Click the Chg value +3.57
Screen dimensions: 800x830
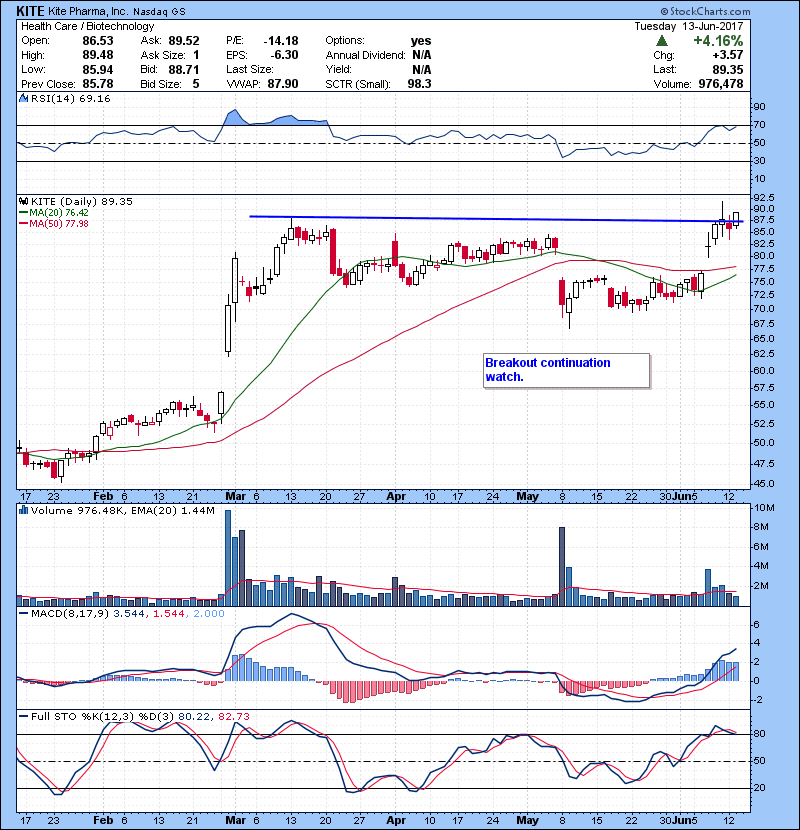(727, 55)
